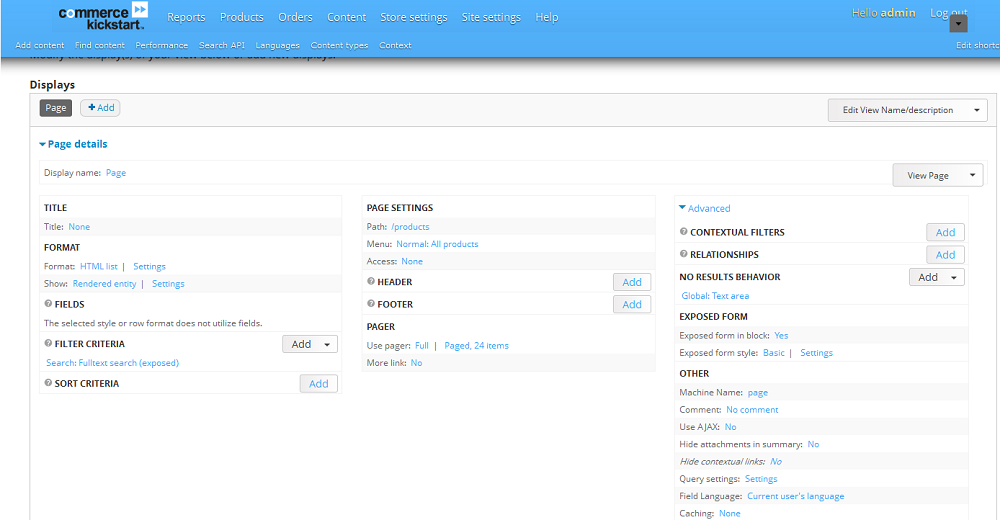Change Exposed form in block Yes
The image size is (1000, 520).
pyautogui.click(x=781, y=335)
